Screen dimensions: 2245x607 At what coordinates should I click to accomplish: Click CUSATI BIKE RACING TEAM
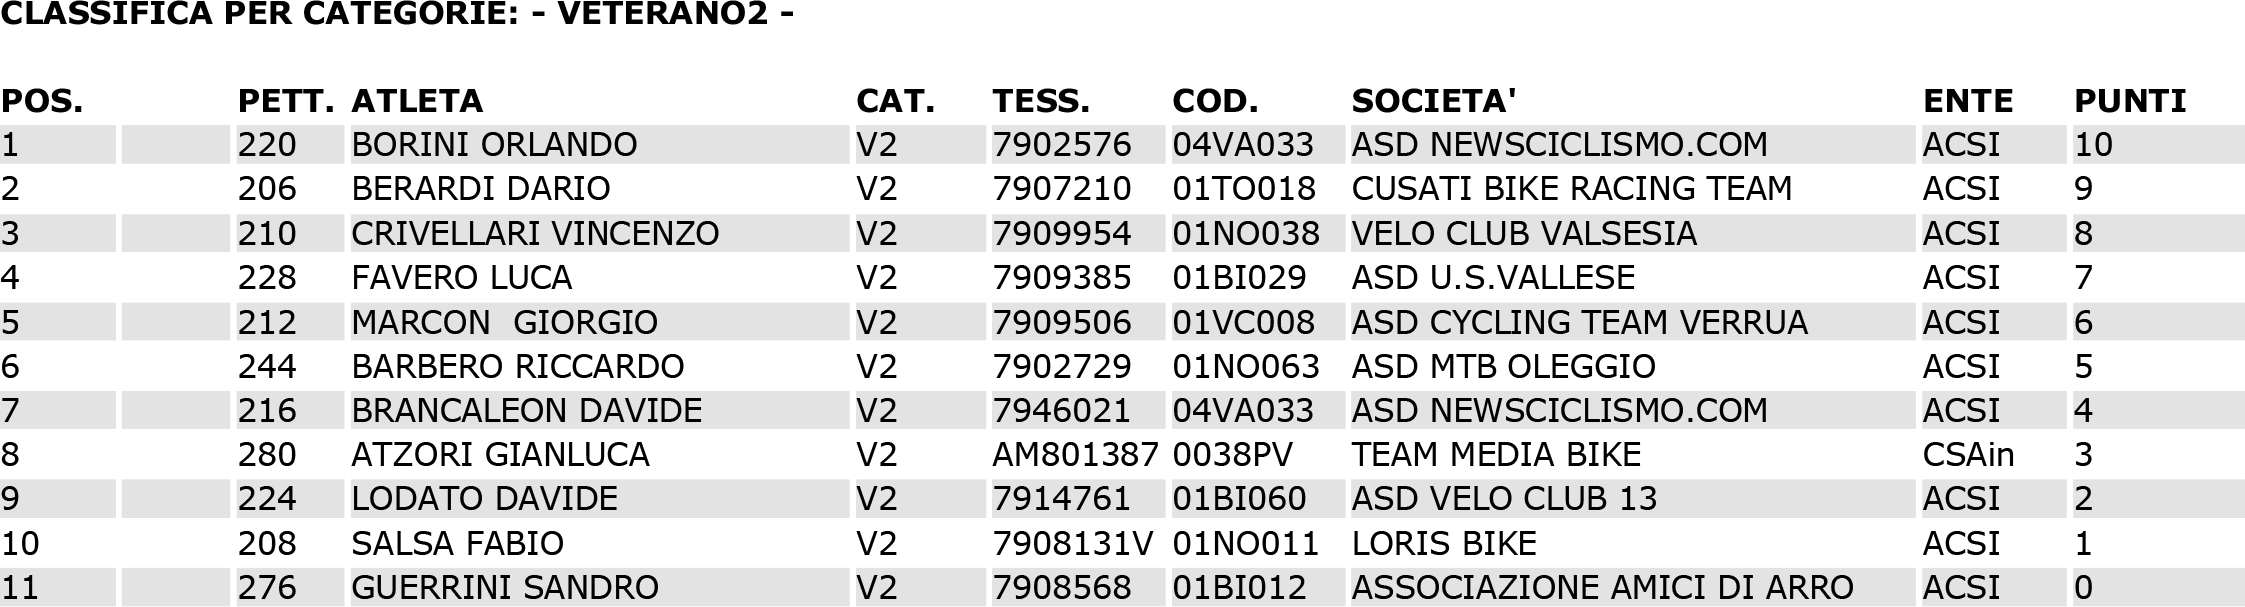pos(1572,189)
